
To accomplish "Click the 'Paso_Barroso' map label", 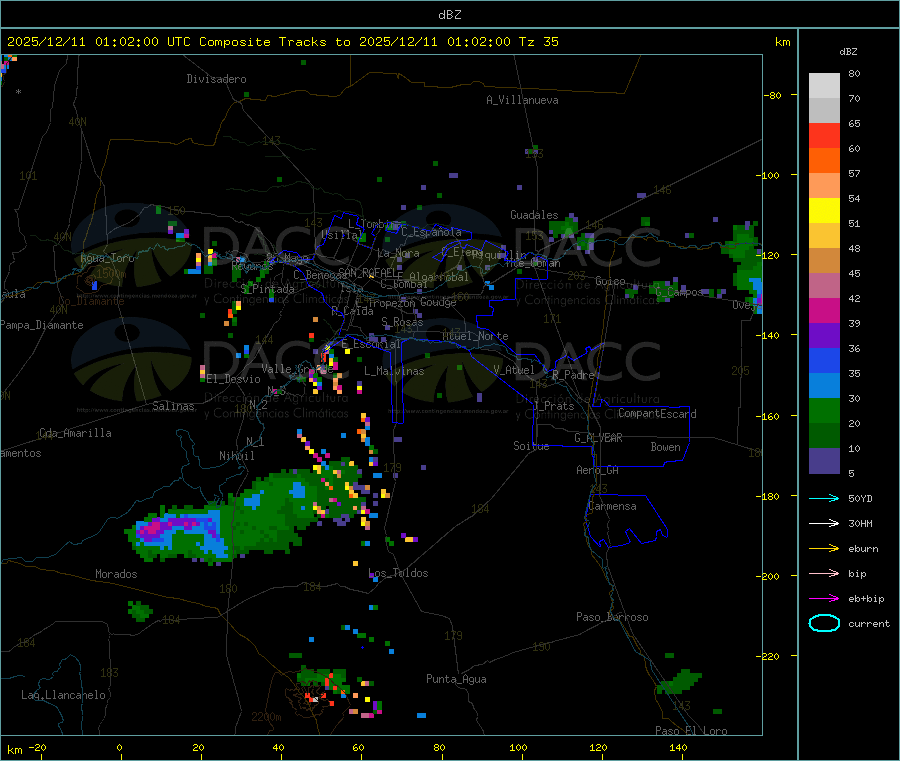I will [612, 617].
